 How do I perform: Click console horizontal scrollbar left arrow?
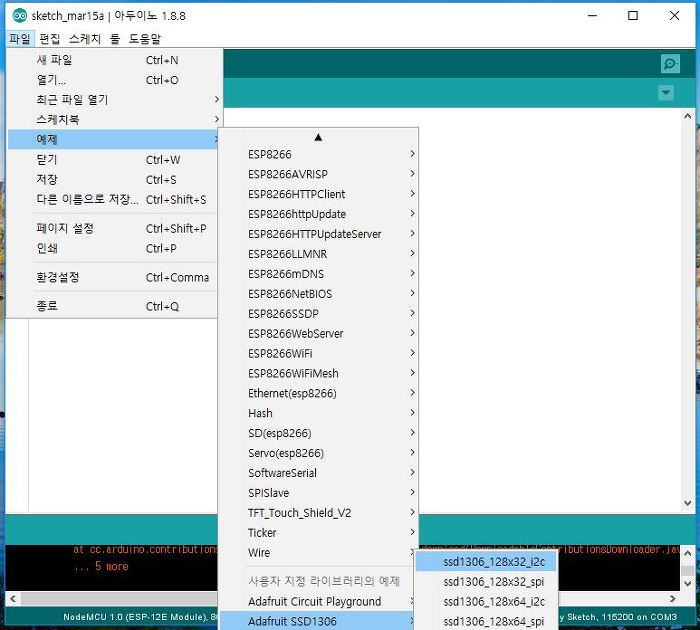(x=13, y=599)
